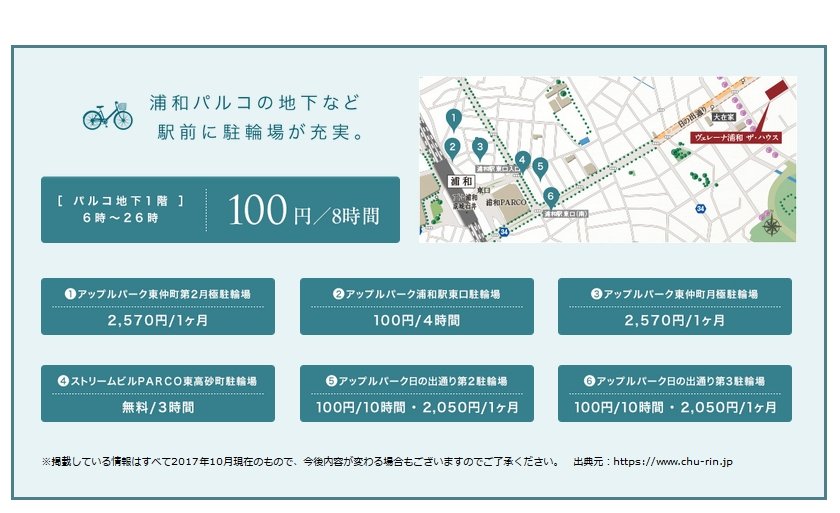Click the heading 浦和パルコの地下など
This screenshot has width=840, height=513.
(x=254, y=102)
